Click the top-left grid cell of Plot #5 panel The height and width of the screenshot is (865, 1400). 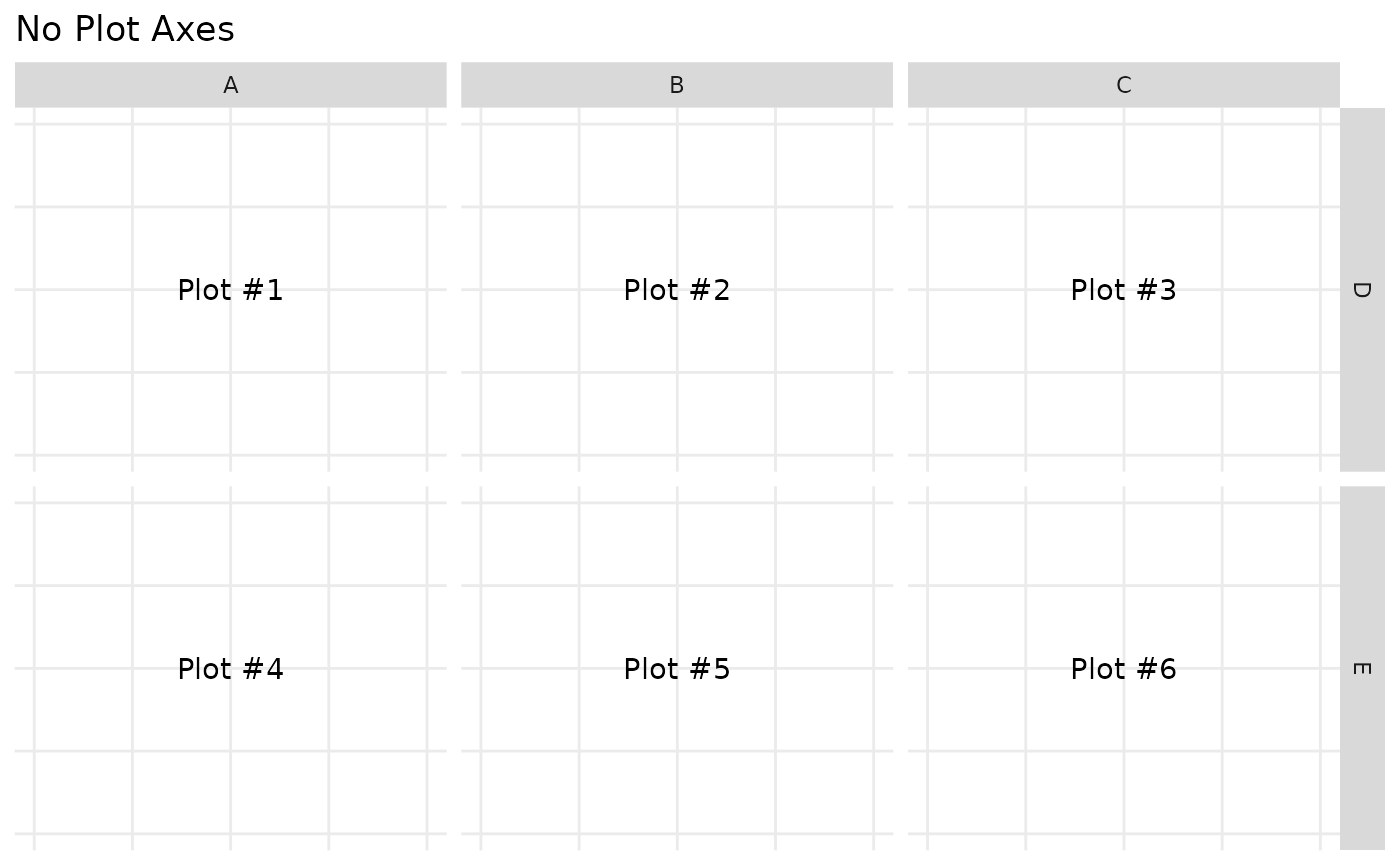coord(529,544)
